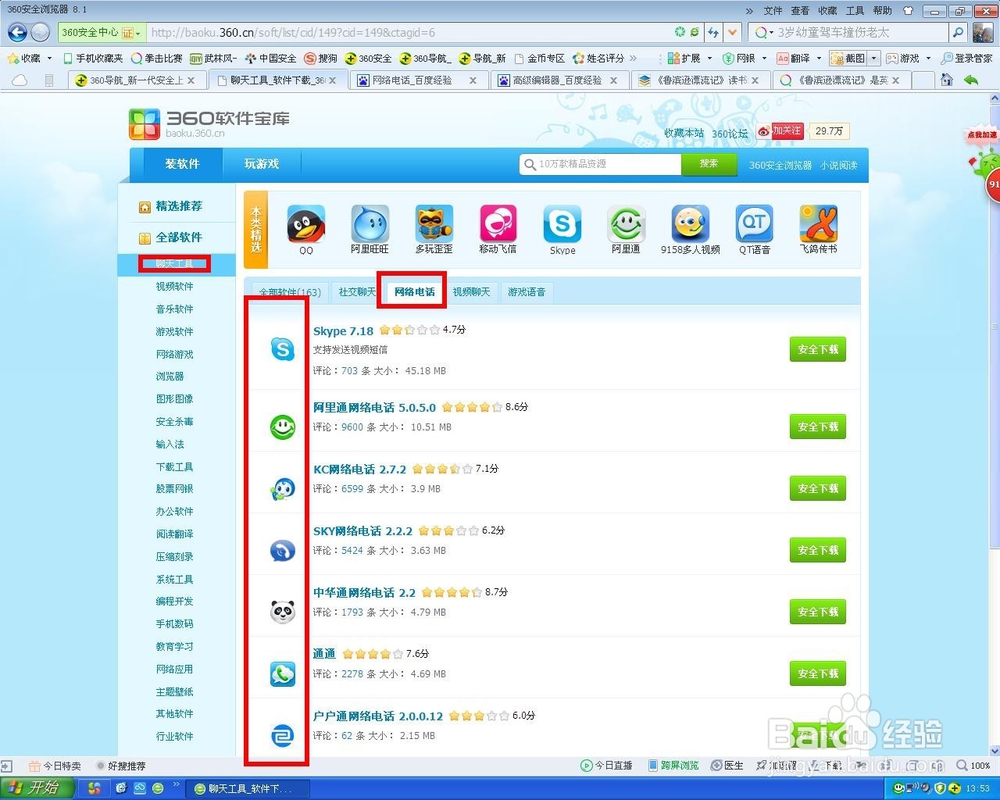Select 视频软件 in left sidebar
1000x800 pixels.
pos(174,286)
